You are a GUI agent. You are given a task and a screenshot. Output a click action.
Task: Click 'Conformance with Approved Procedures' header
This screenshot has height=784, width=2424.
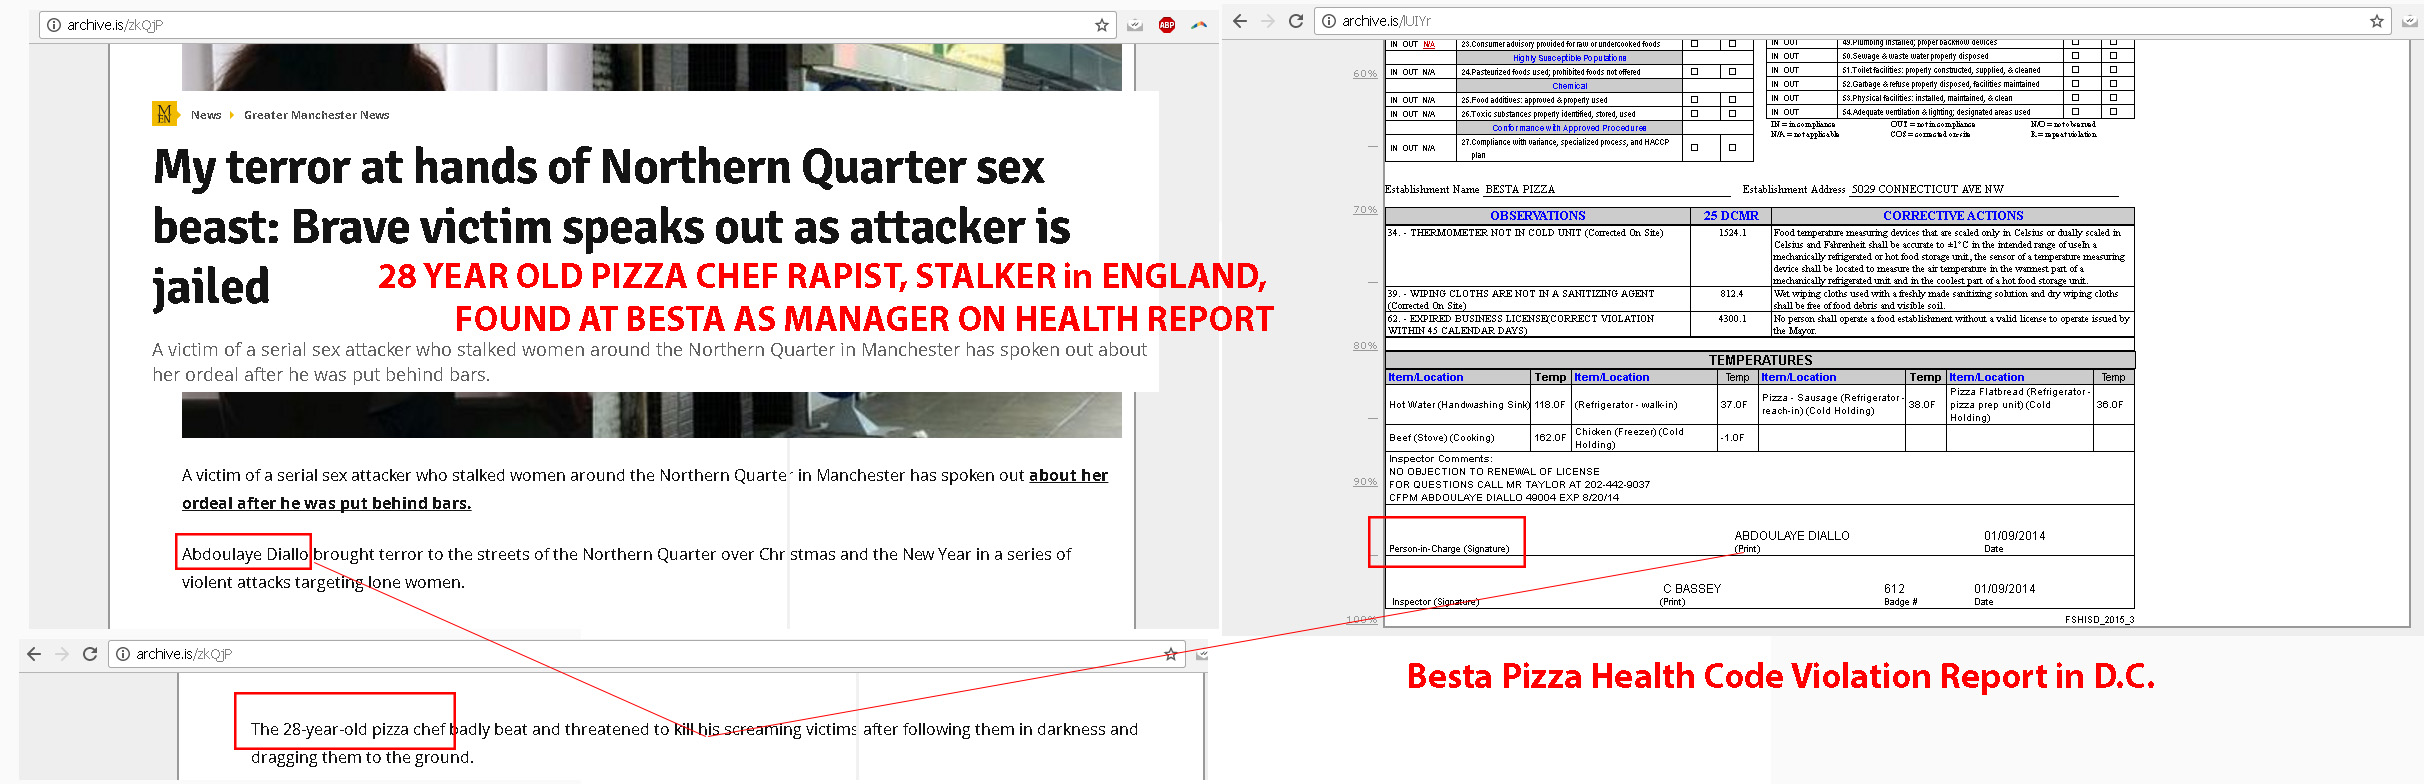(x=1569, y=128)
